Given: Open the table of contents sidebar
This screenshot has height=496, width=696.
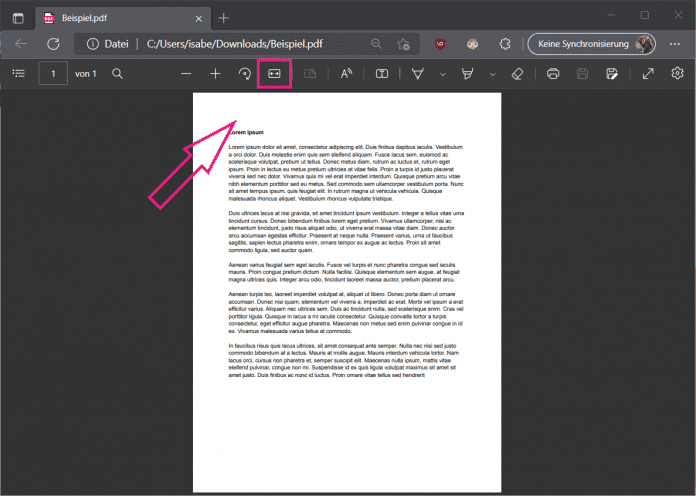Looking at the screenshot, I should (19, 74).
